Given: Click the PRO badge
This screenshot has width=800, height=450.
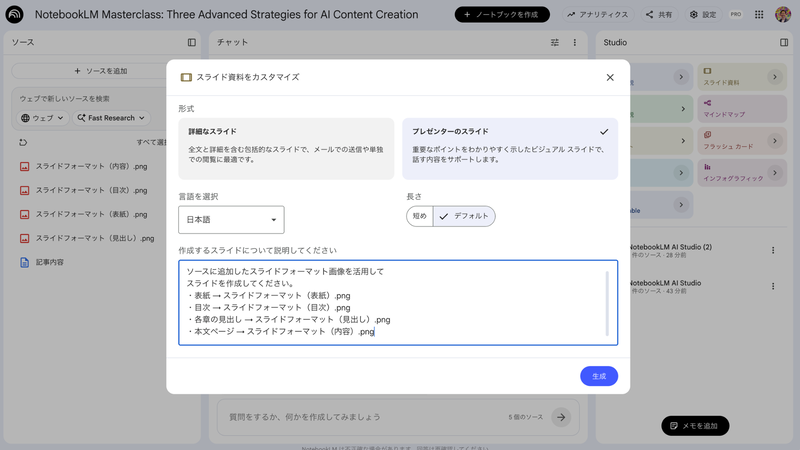Looking at the screenshot, I should [735, 14].
